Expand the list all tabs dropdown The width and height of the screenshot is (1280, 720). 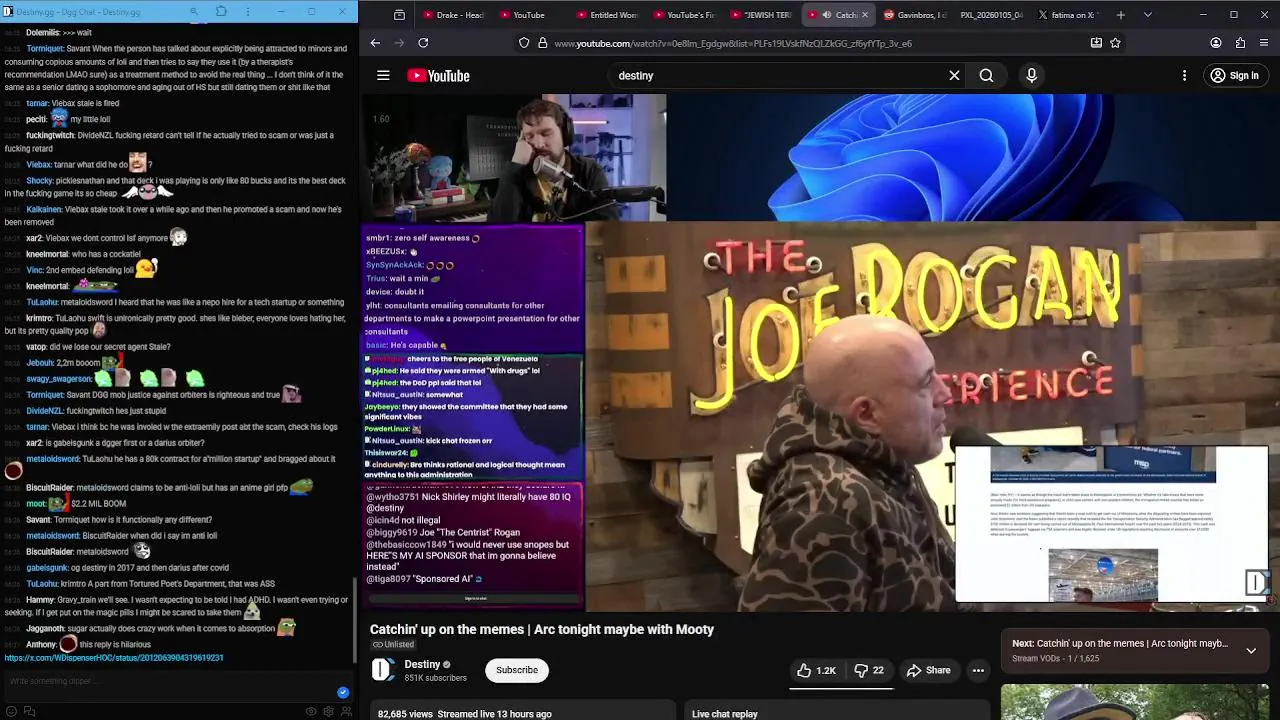point(1147,15)
